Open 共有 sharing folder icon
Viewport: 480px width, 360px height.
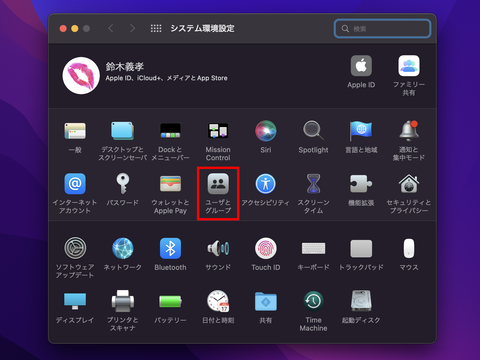[266, 301]
